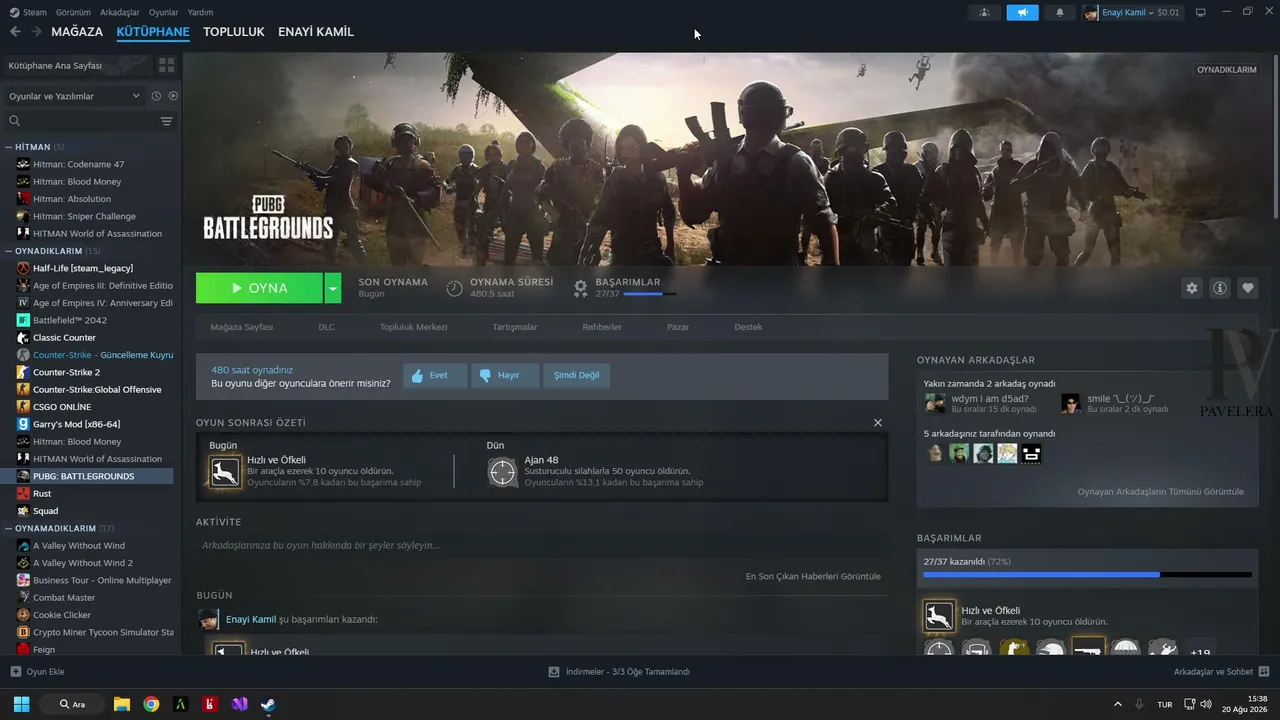Switch to Big Picture mode icon
Viewport: 1280px width, 720px height.
tap(1201, 12)
